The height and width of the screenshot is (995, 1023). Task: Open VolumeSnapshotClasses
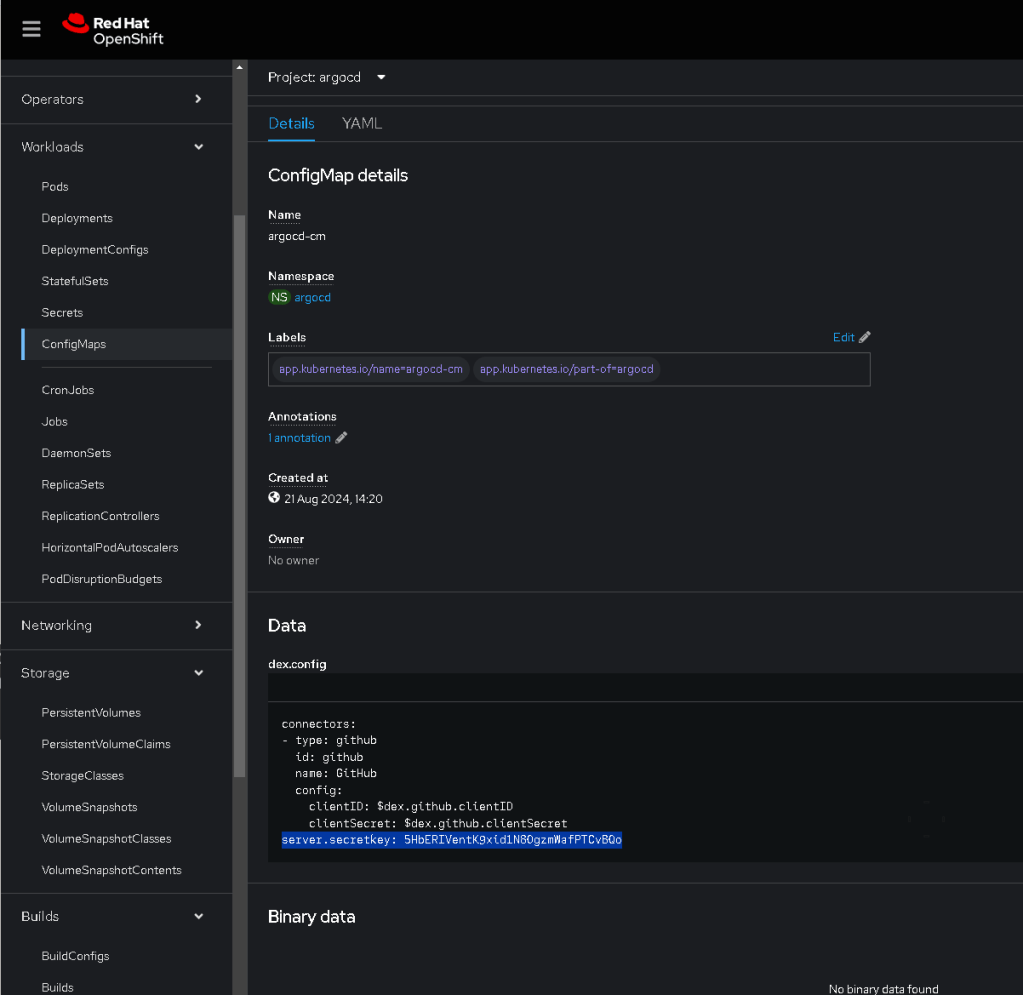point(106,838)
